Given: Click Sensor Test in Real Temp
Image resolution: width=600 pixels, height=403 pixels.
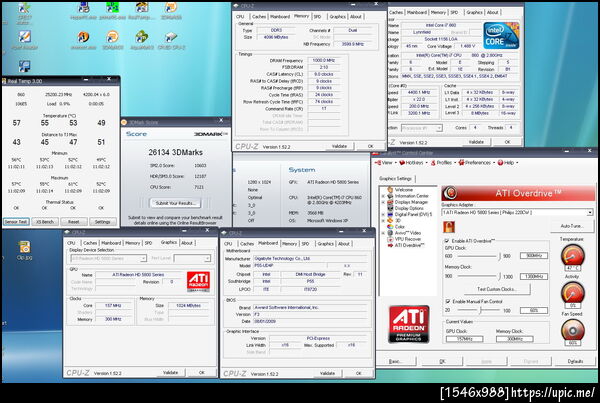Looking at the screenshot, I should point(16,222).
